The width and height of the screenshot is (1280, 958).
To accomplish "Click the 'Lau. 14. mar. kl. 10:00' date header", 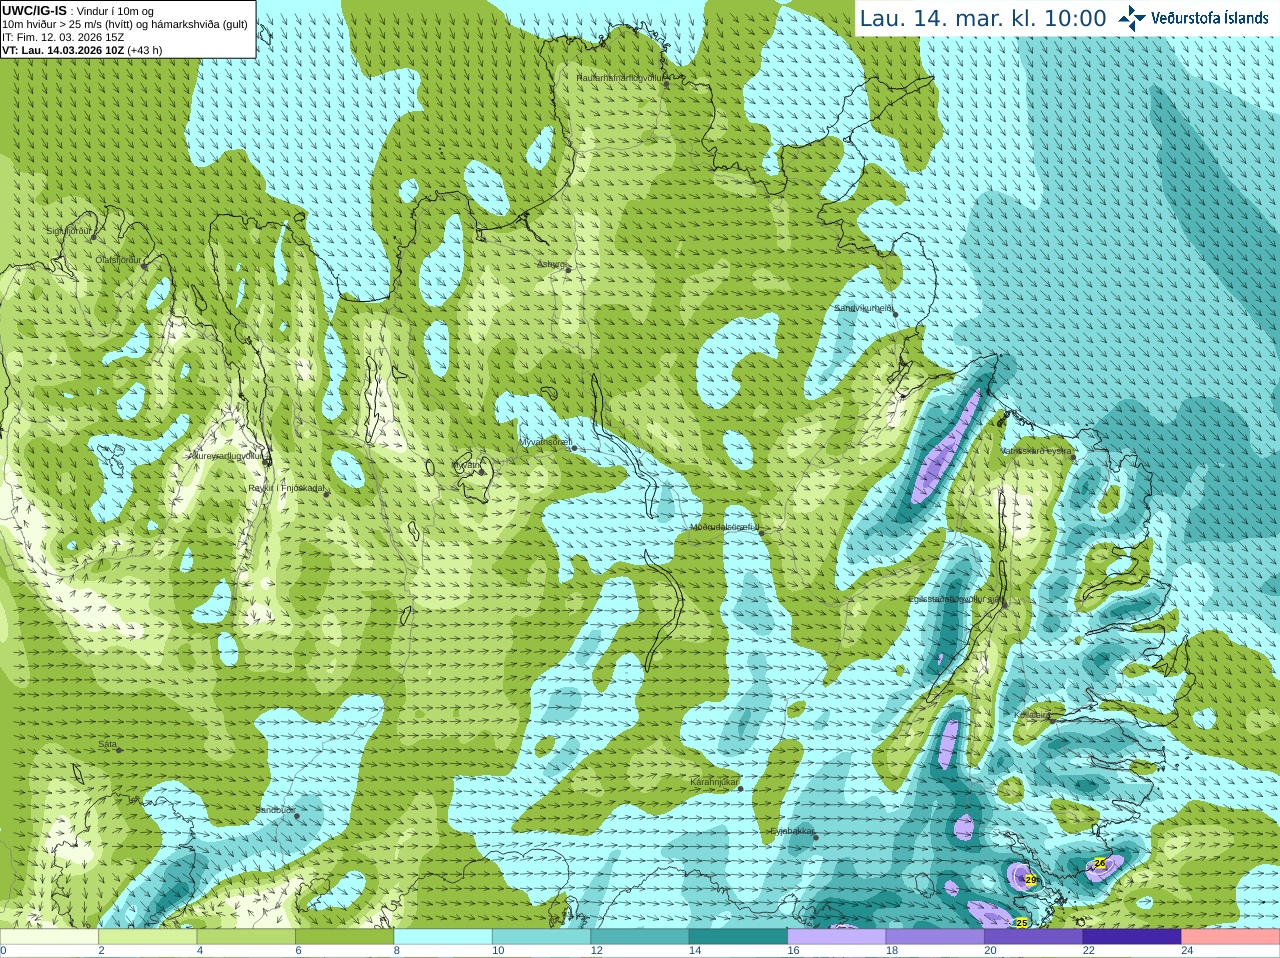I will pos(983,19).
